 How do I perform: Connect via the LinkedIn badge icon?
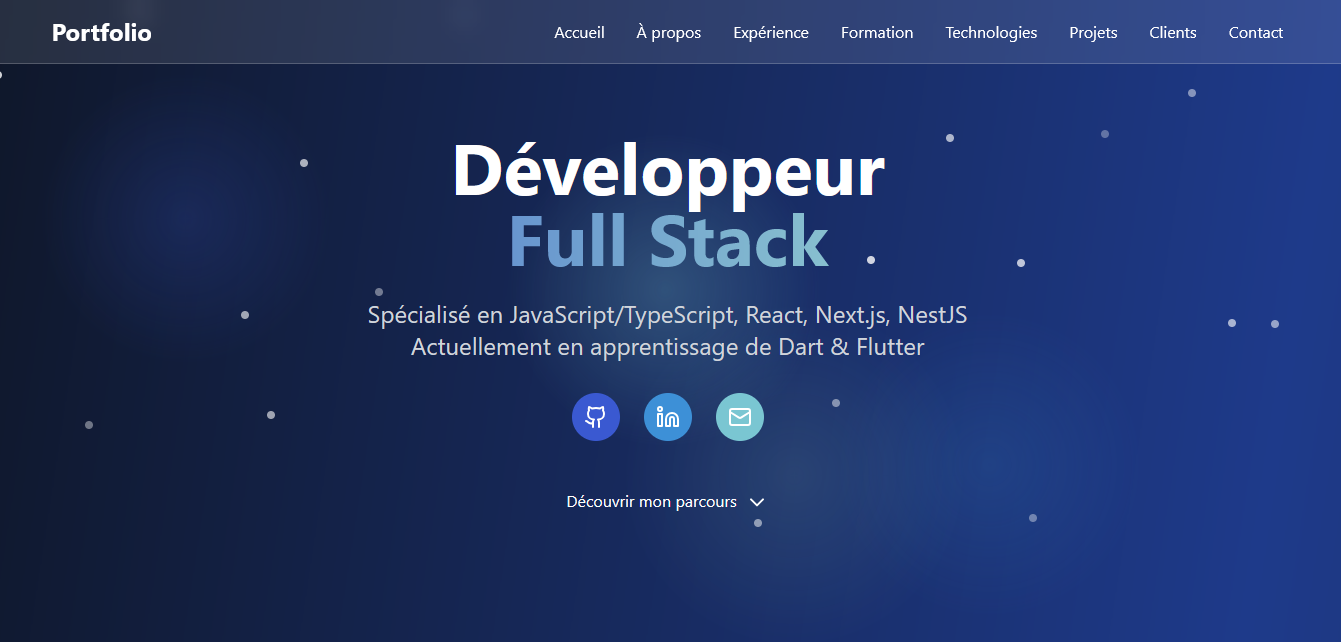click(667, 417)
